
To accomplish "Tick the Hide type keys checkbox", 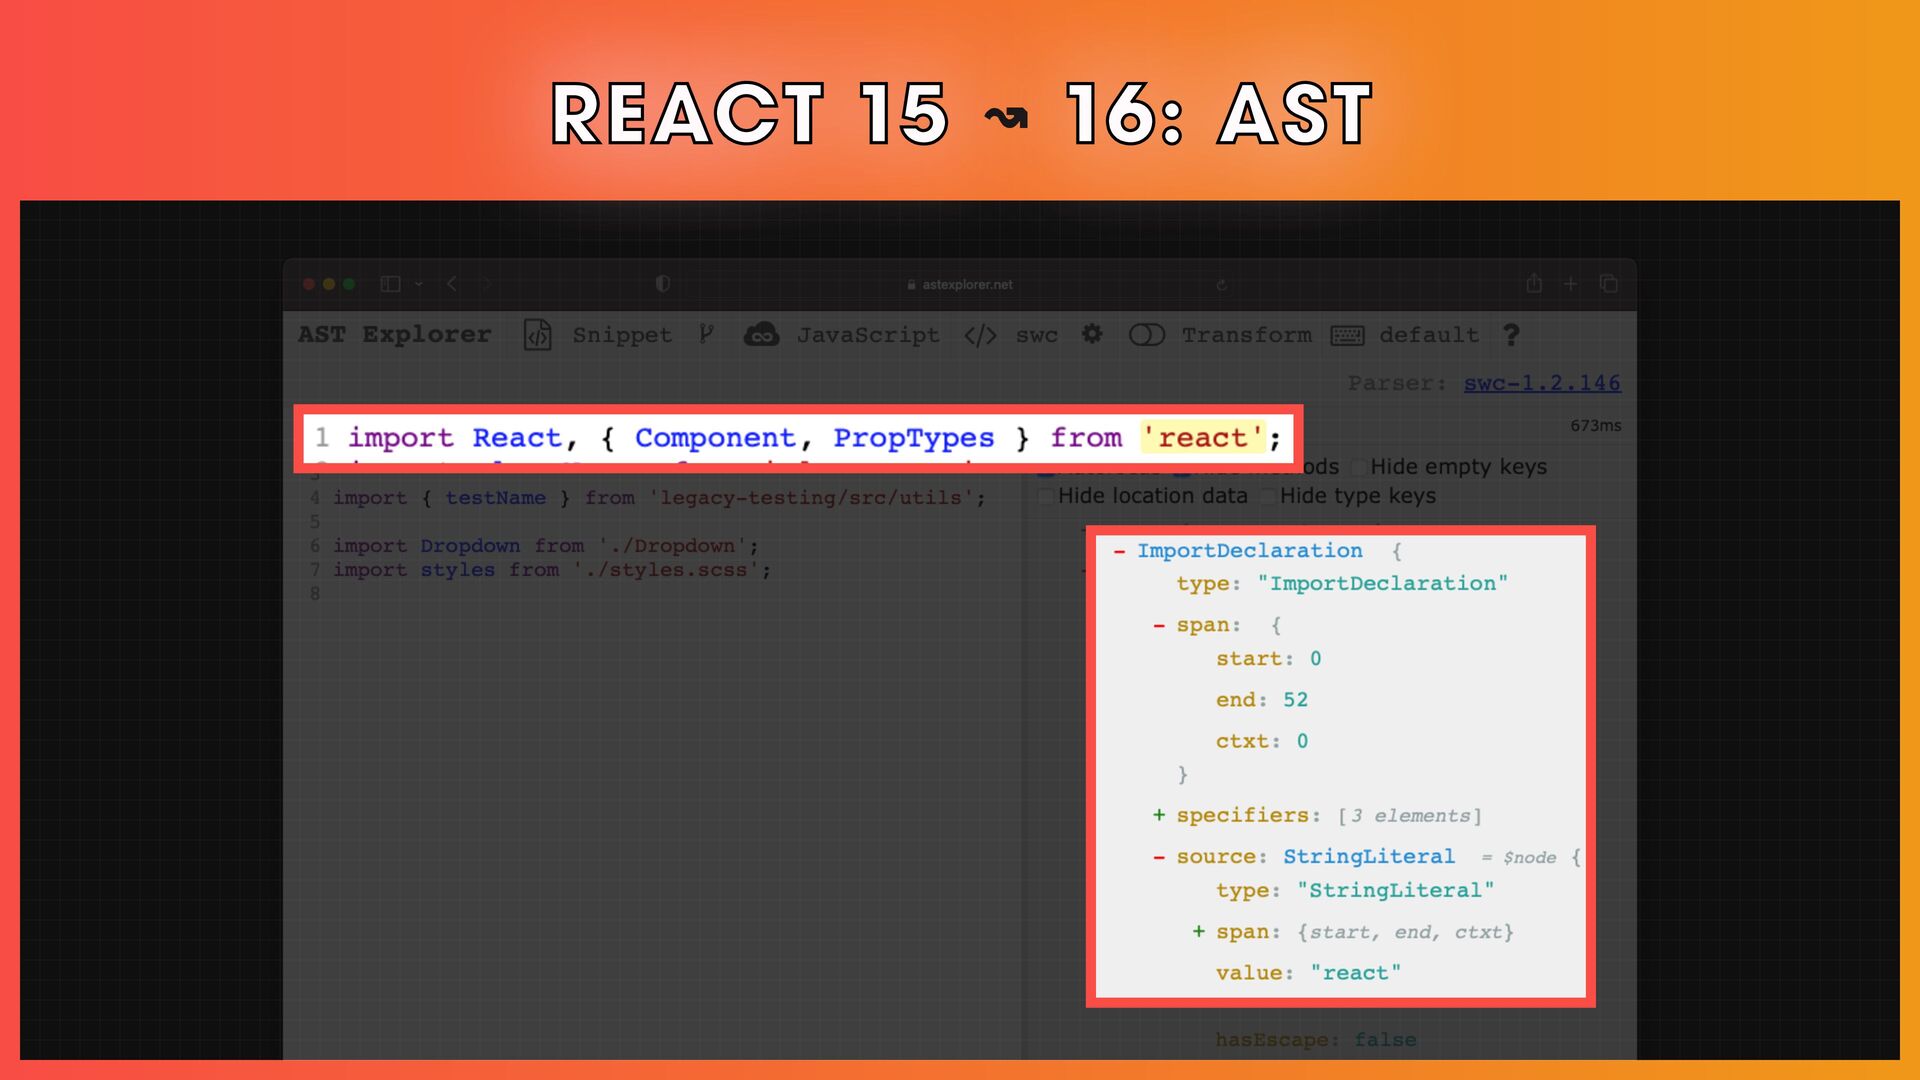I will click(1268, 496).
